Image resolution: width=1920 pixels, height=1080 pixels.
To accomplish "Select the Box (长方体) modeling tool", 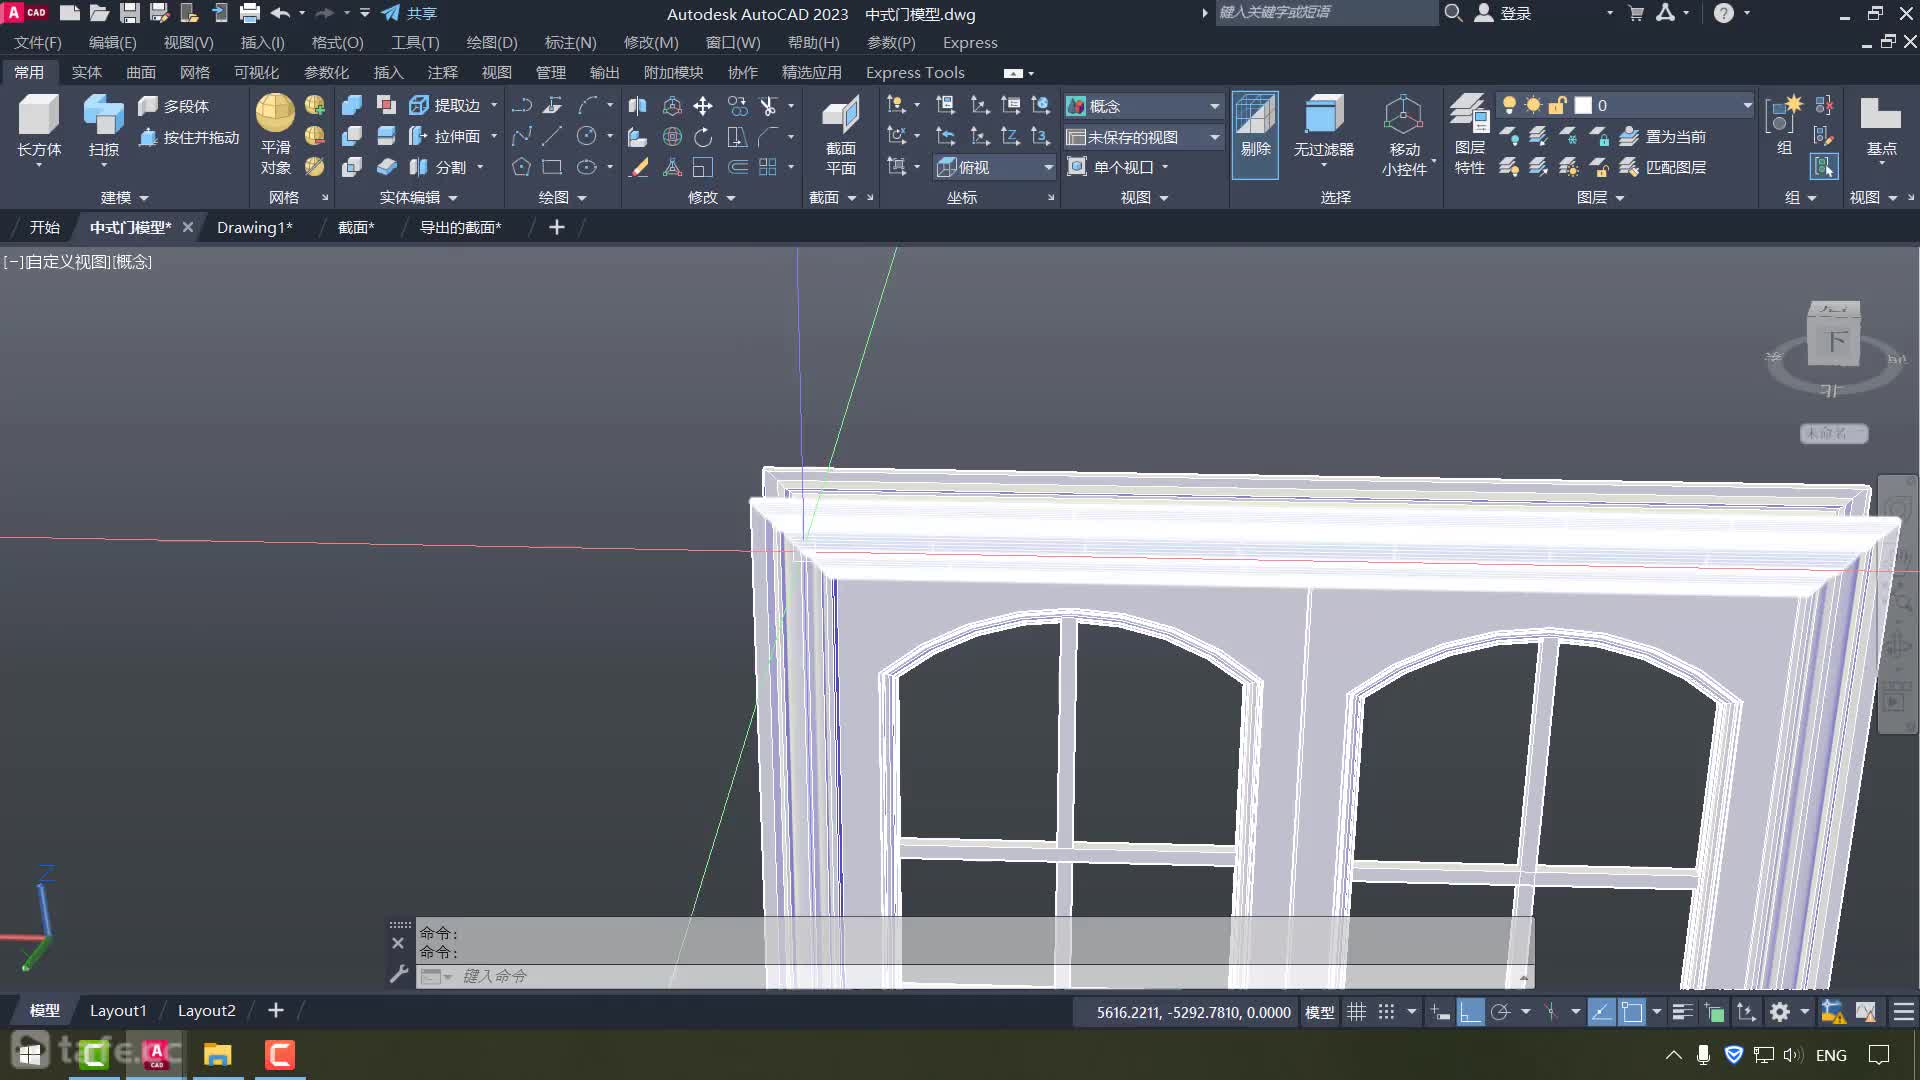I will point(39,126).
